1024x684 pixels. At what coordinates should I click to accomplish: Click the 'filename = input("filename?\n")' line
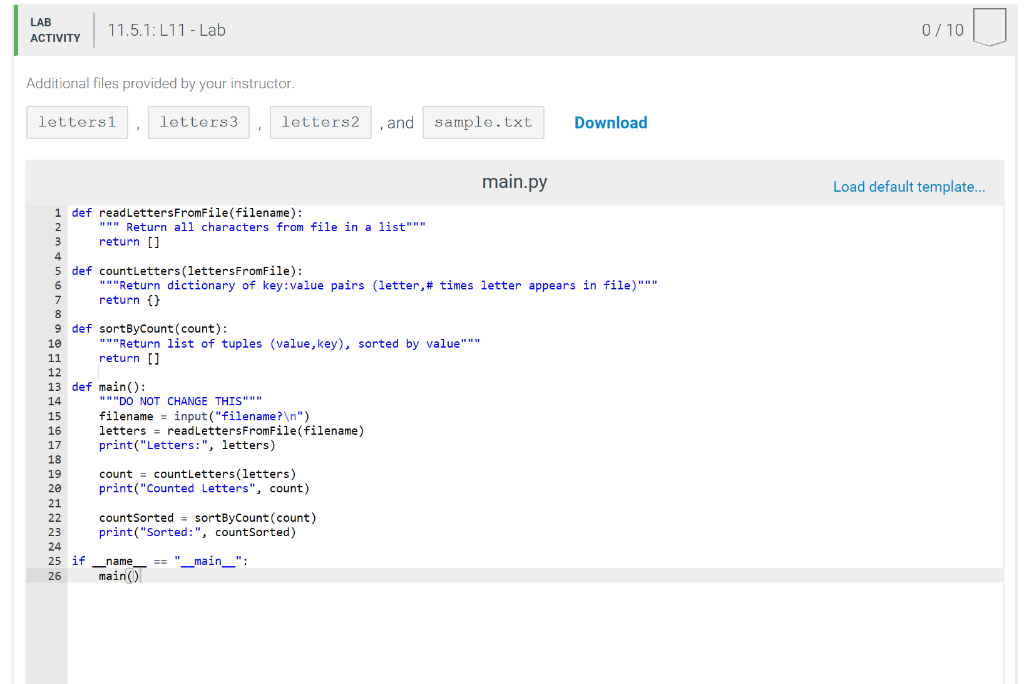click(204, 416)
